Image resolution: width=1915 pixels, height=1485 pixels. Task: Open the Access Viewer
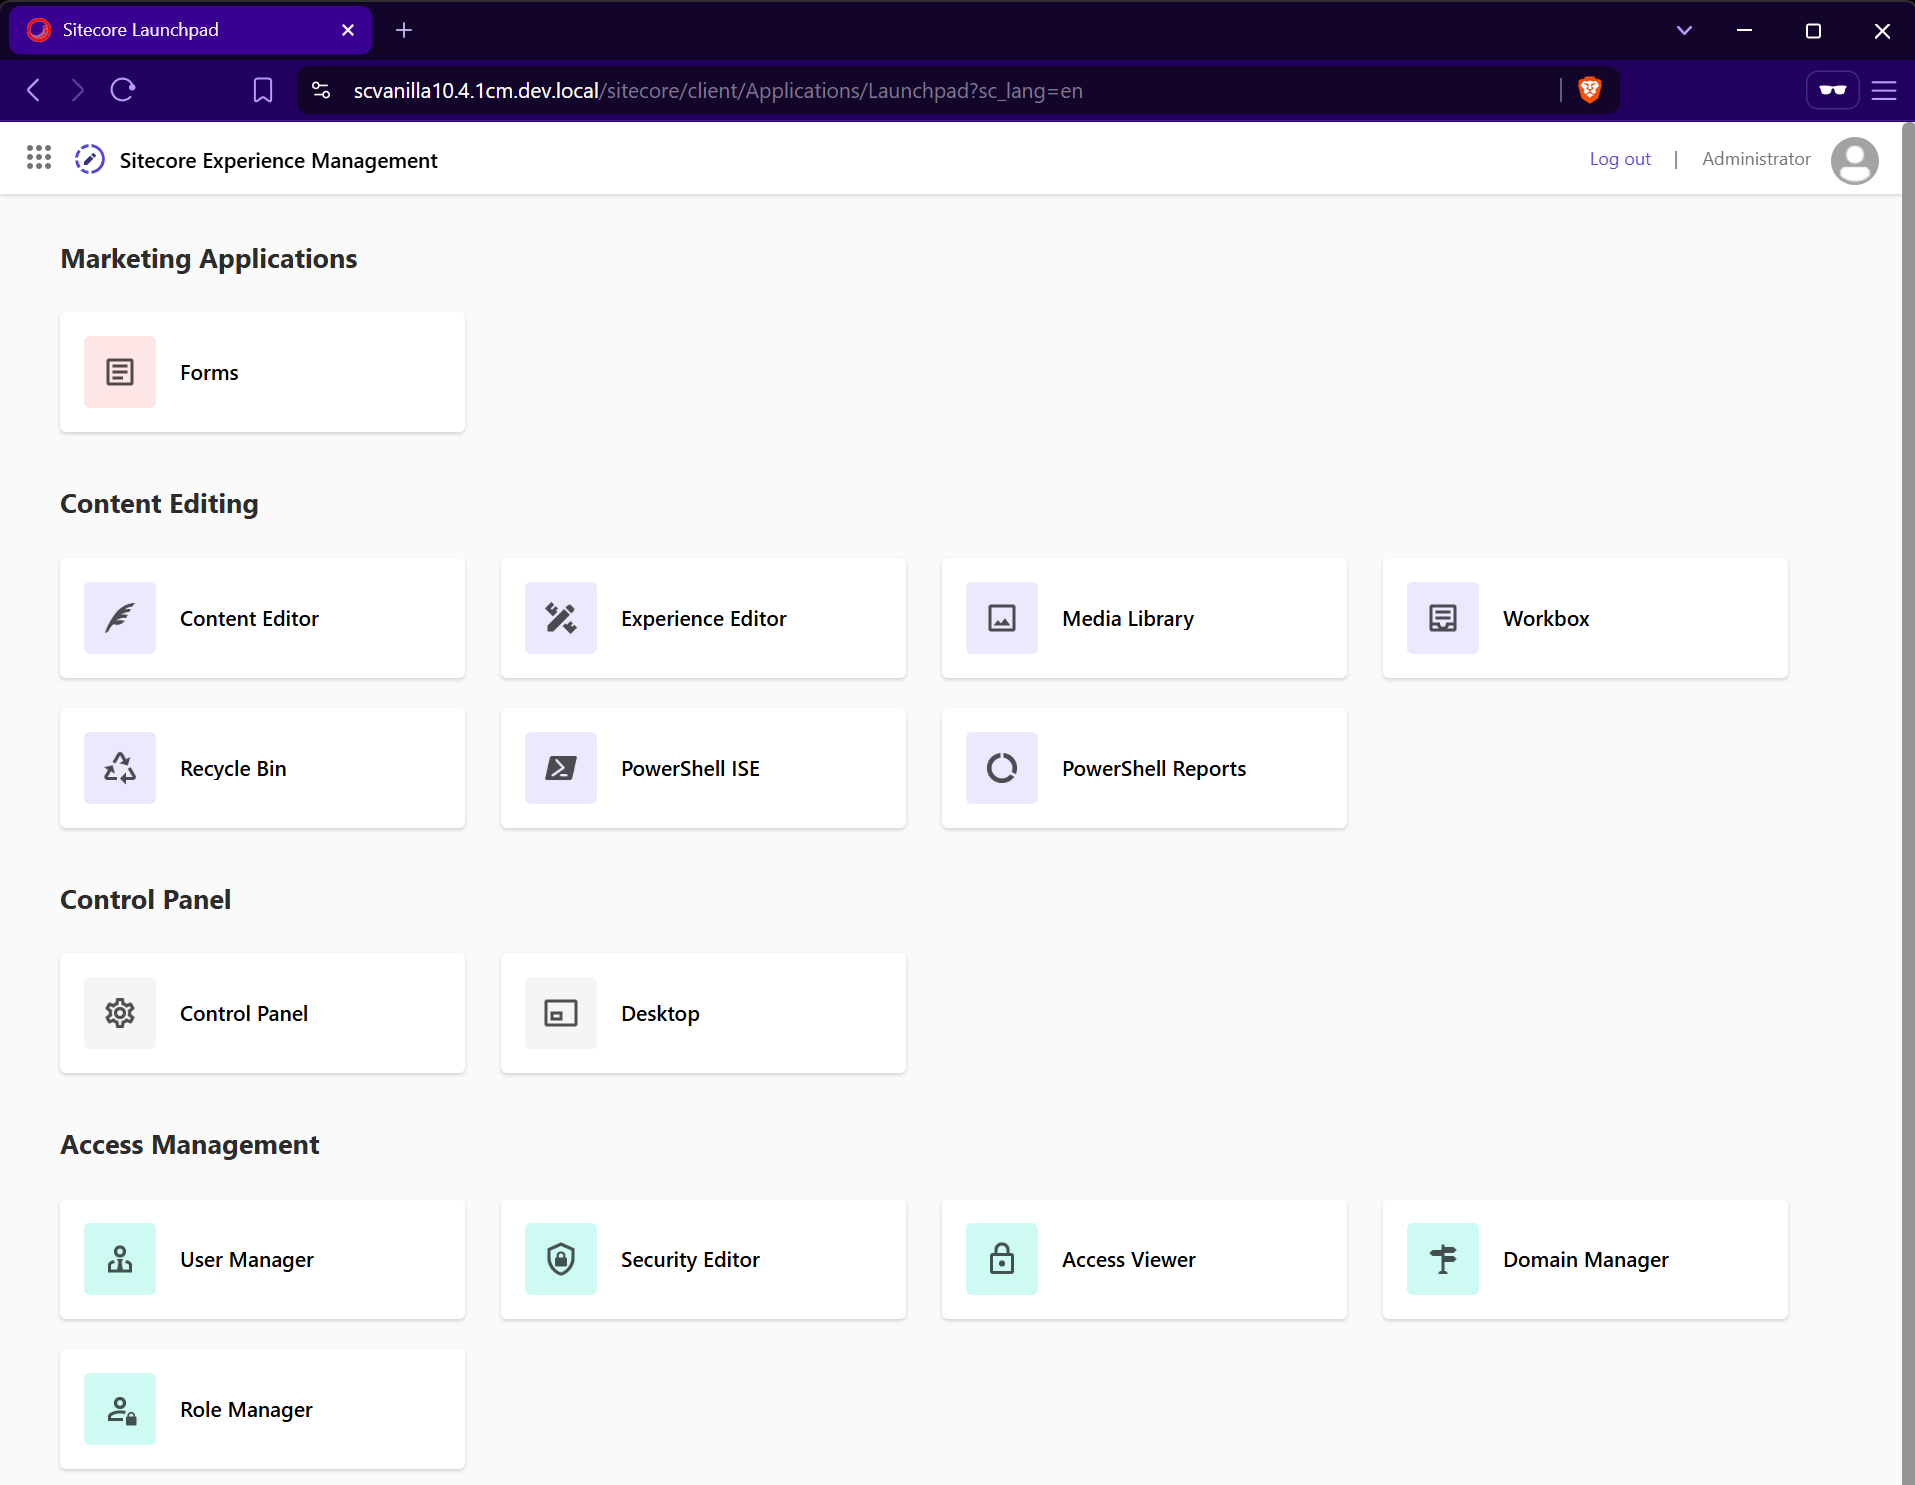[x=1144, y=1259]
